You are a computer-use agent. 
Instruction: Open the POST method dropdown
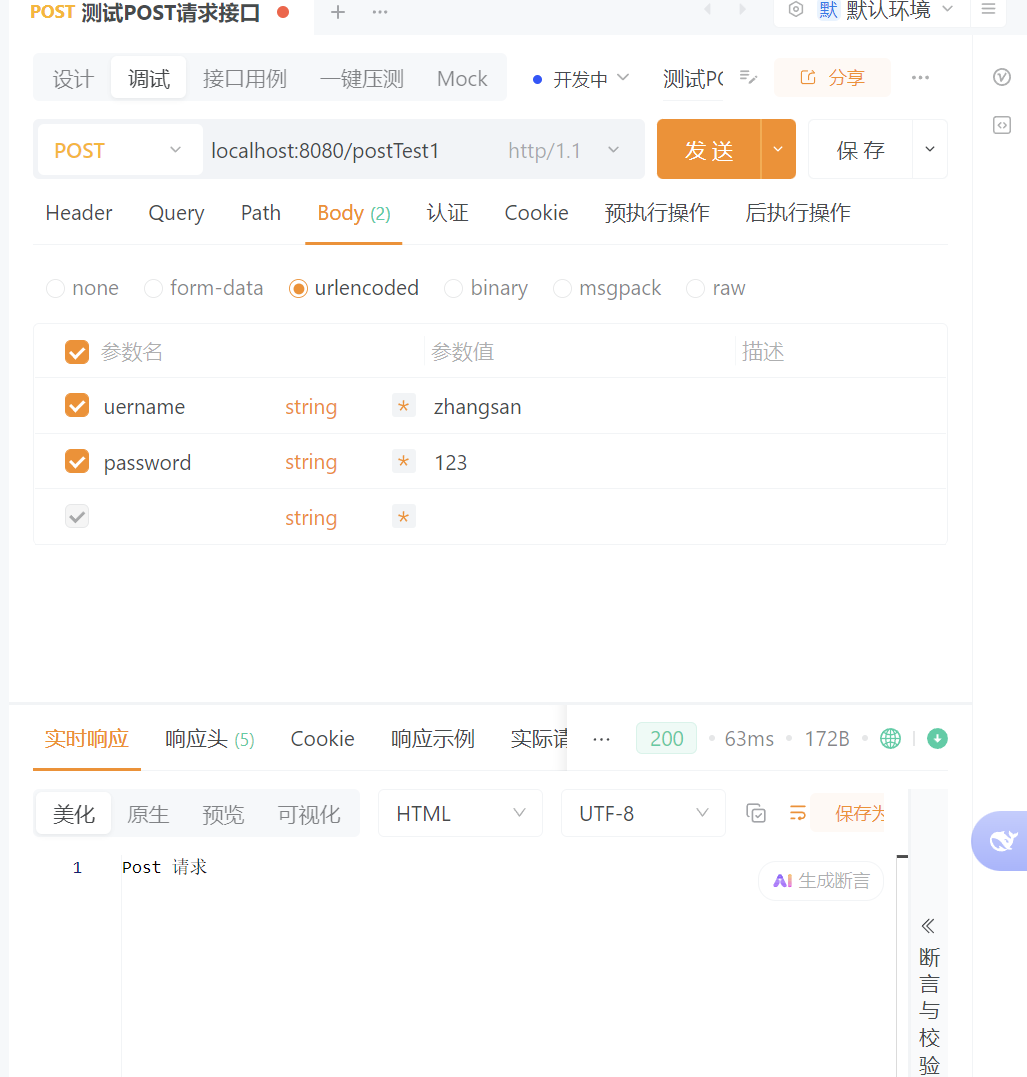[120, 150]
